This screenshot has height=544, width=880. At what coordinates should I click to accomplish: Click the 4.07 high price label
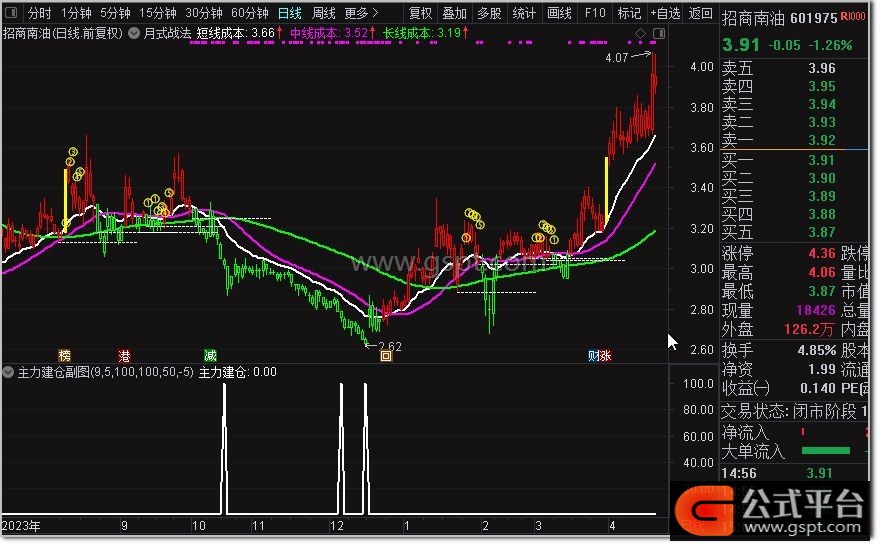617,58
